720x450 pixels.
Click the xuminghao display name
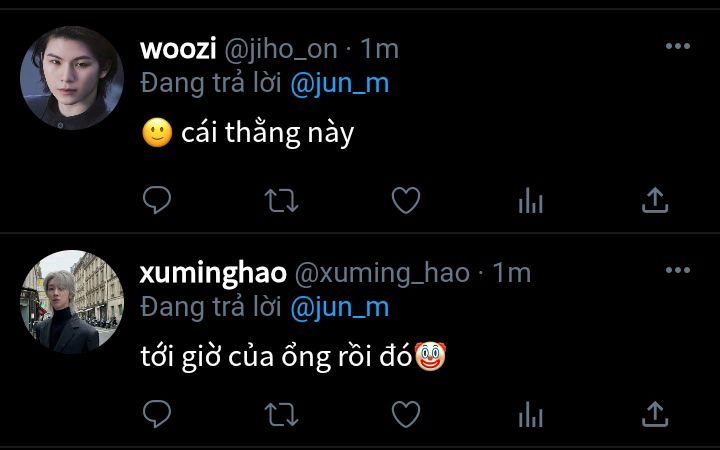point(213,274)
